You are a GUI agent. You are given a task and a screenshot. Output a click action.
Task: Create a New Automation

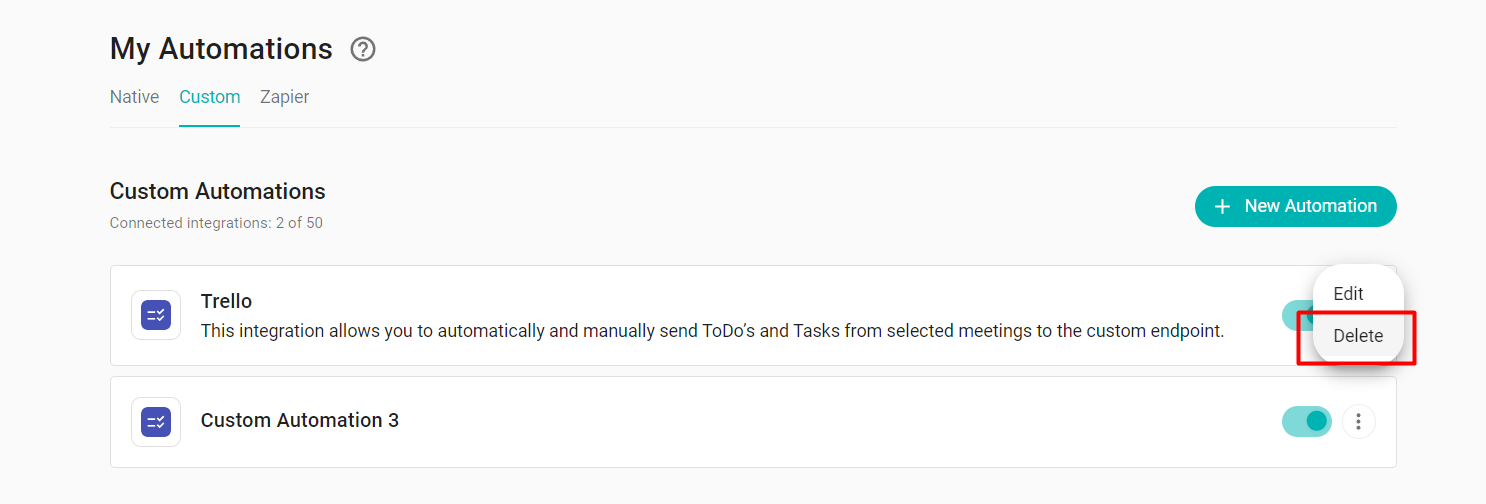(1295, 206)
